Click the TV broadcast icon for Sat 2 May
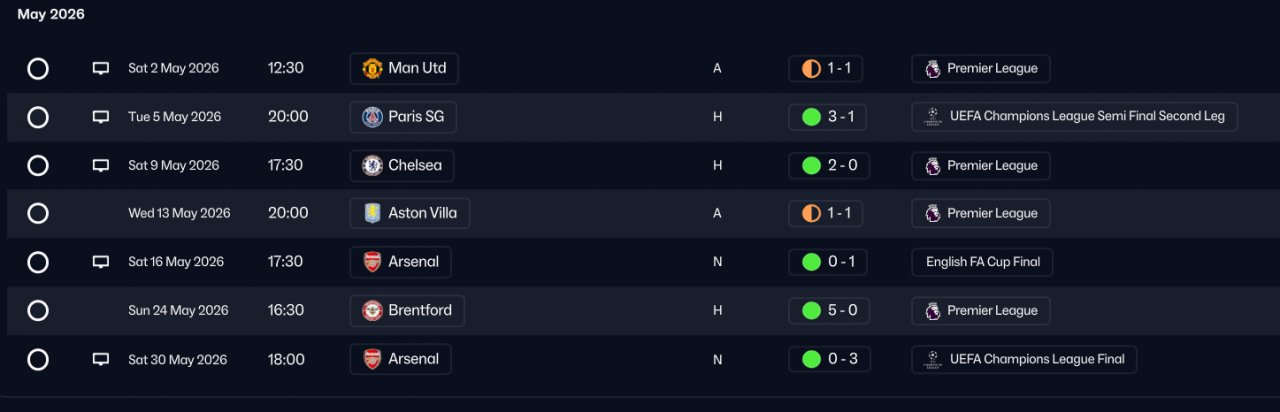This screenshot has width=1280, height=412. coord(100,69)
